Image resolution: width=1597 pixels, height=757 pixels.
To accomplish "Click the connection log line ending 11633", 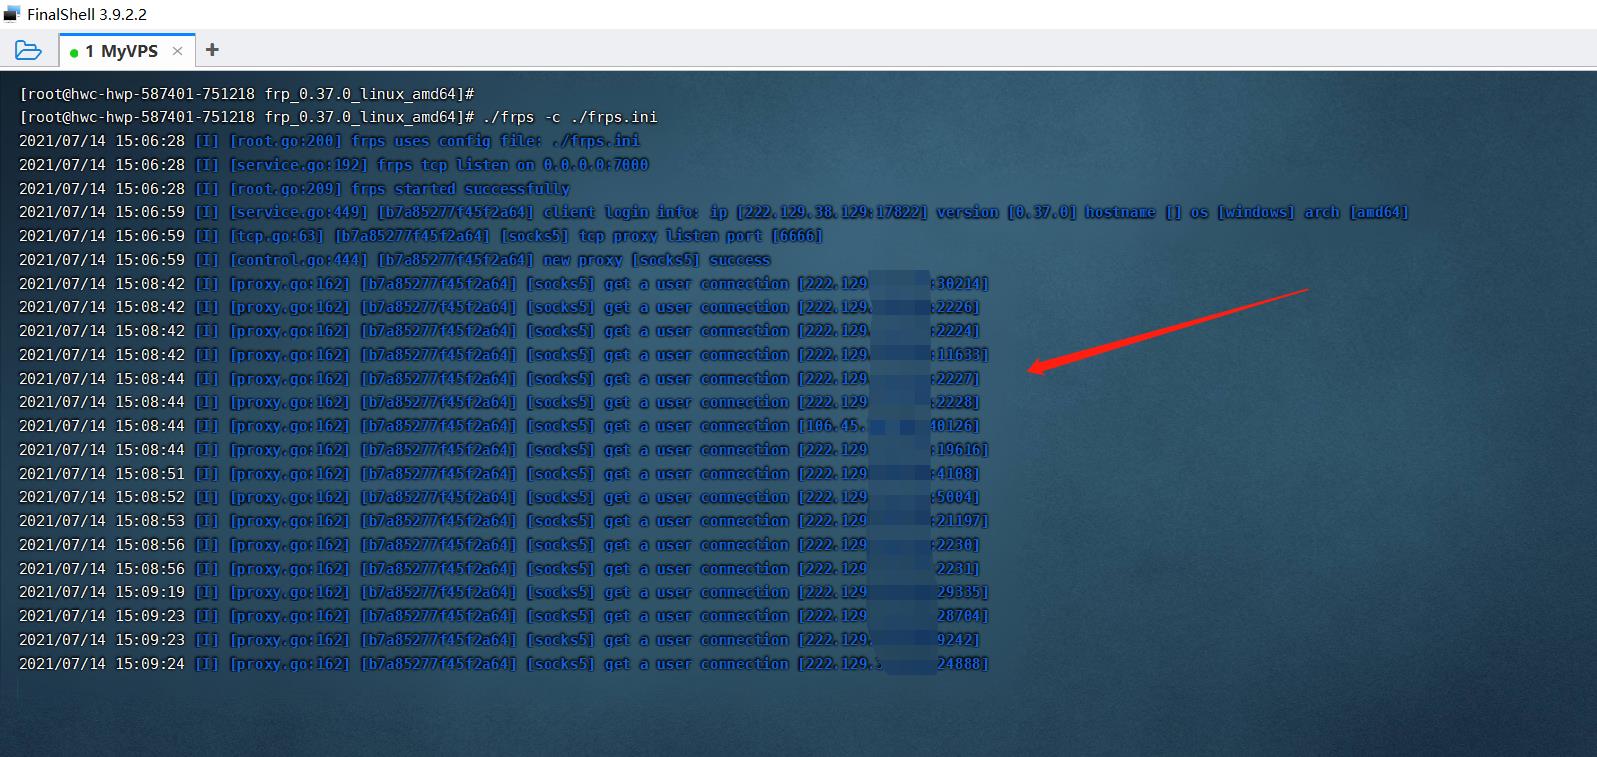I will [504, 355].
